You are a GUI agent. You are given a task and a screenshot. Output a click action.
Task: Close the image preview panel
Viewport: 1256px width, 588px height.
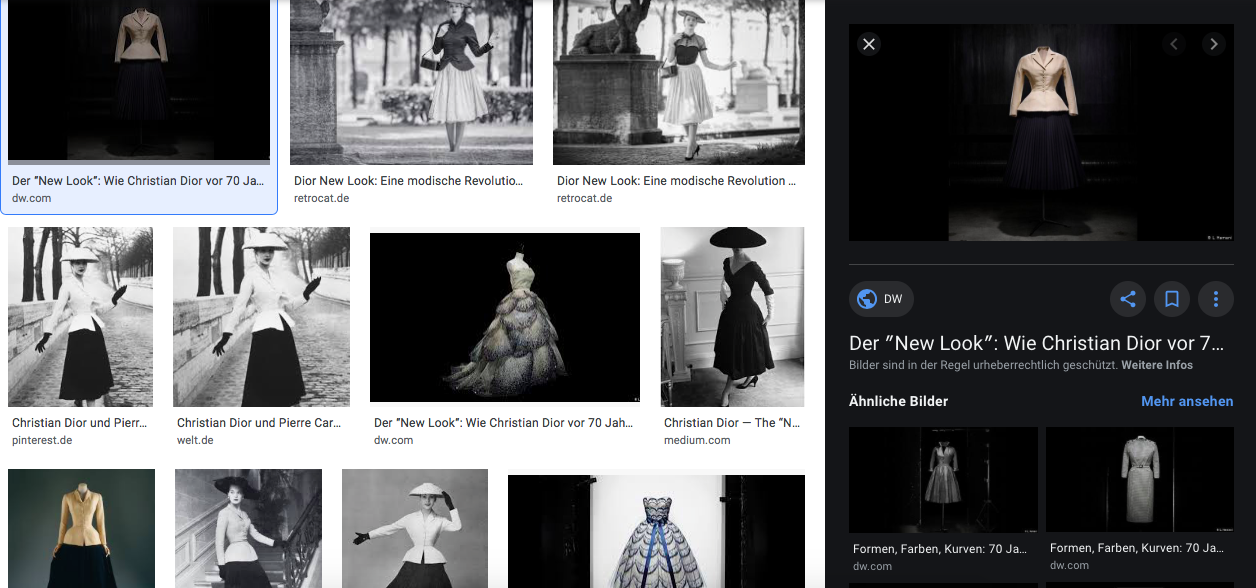point(869,44)
